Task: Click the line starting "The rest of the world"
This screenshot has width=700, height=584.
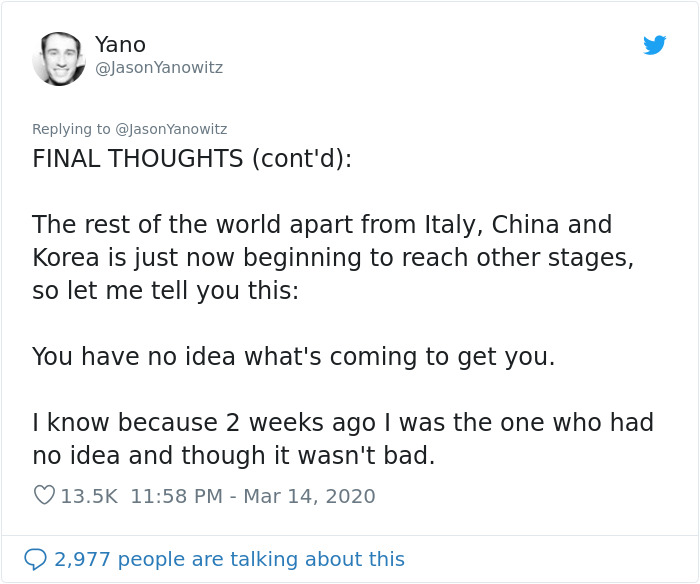Action: click(322, 225)
